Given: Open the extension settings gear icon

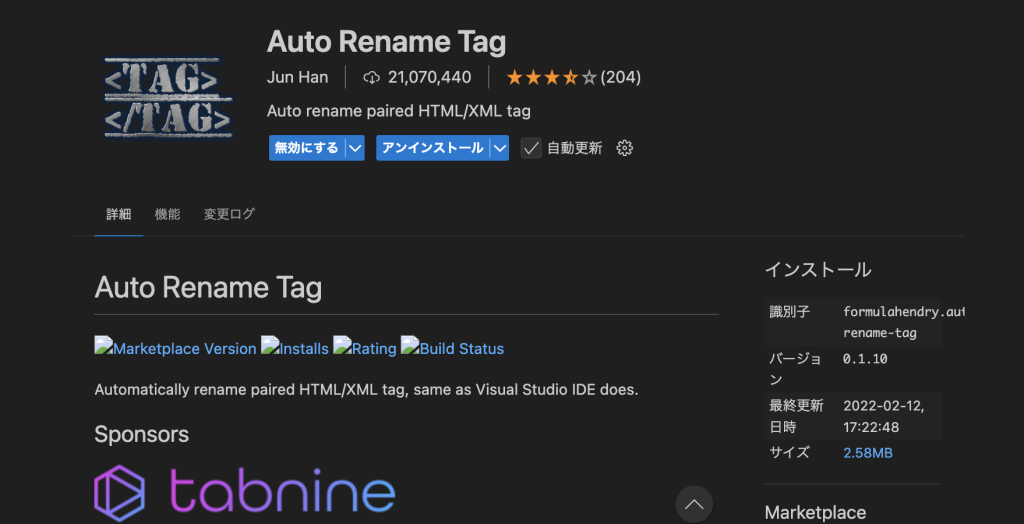Looking at the screenshot, I should tap(625, 148).
